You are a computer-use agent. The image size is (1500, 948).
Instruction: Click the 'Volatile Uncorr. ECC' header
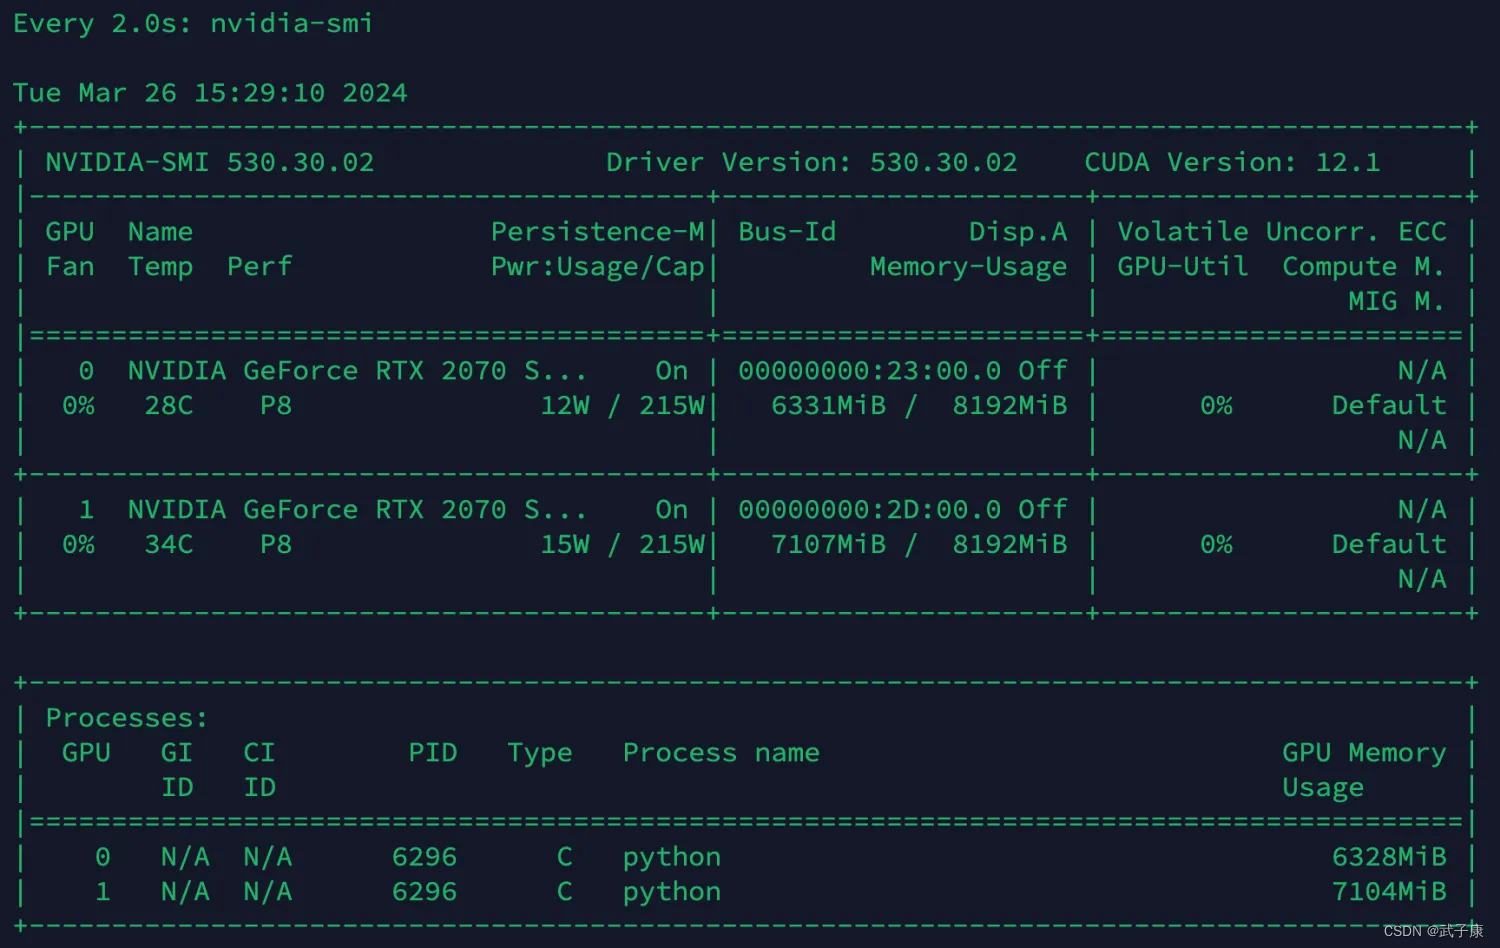[1282, 232]
